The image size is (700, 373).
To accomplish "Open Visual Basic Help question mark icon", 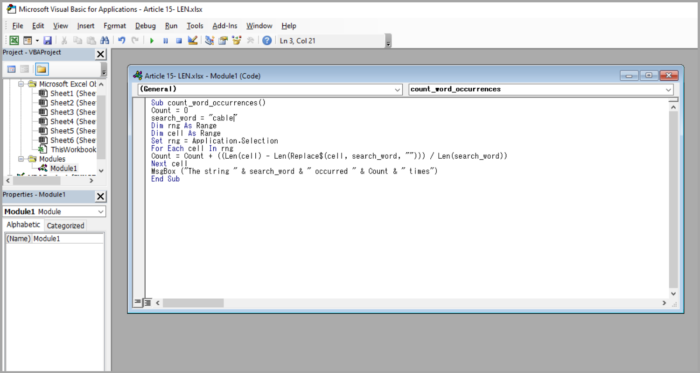I will coord(267,41).
